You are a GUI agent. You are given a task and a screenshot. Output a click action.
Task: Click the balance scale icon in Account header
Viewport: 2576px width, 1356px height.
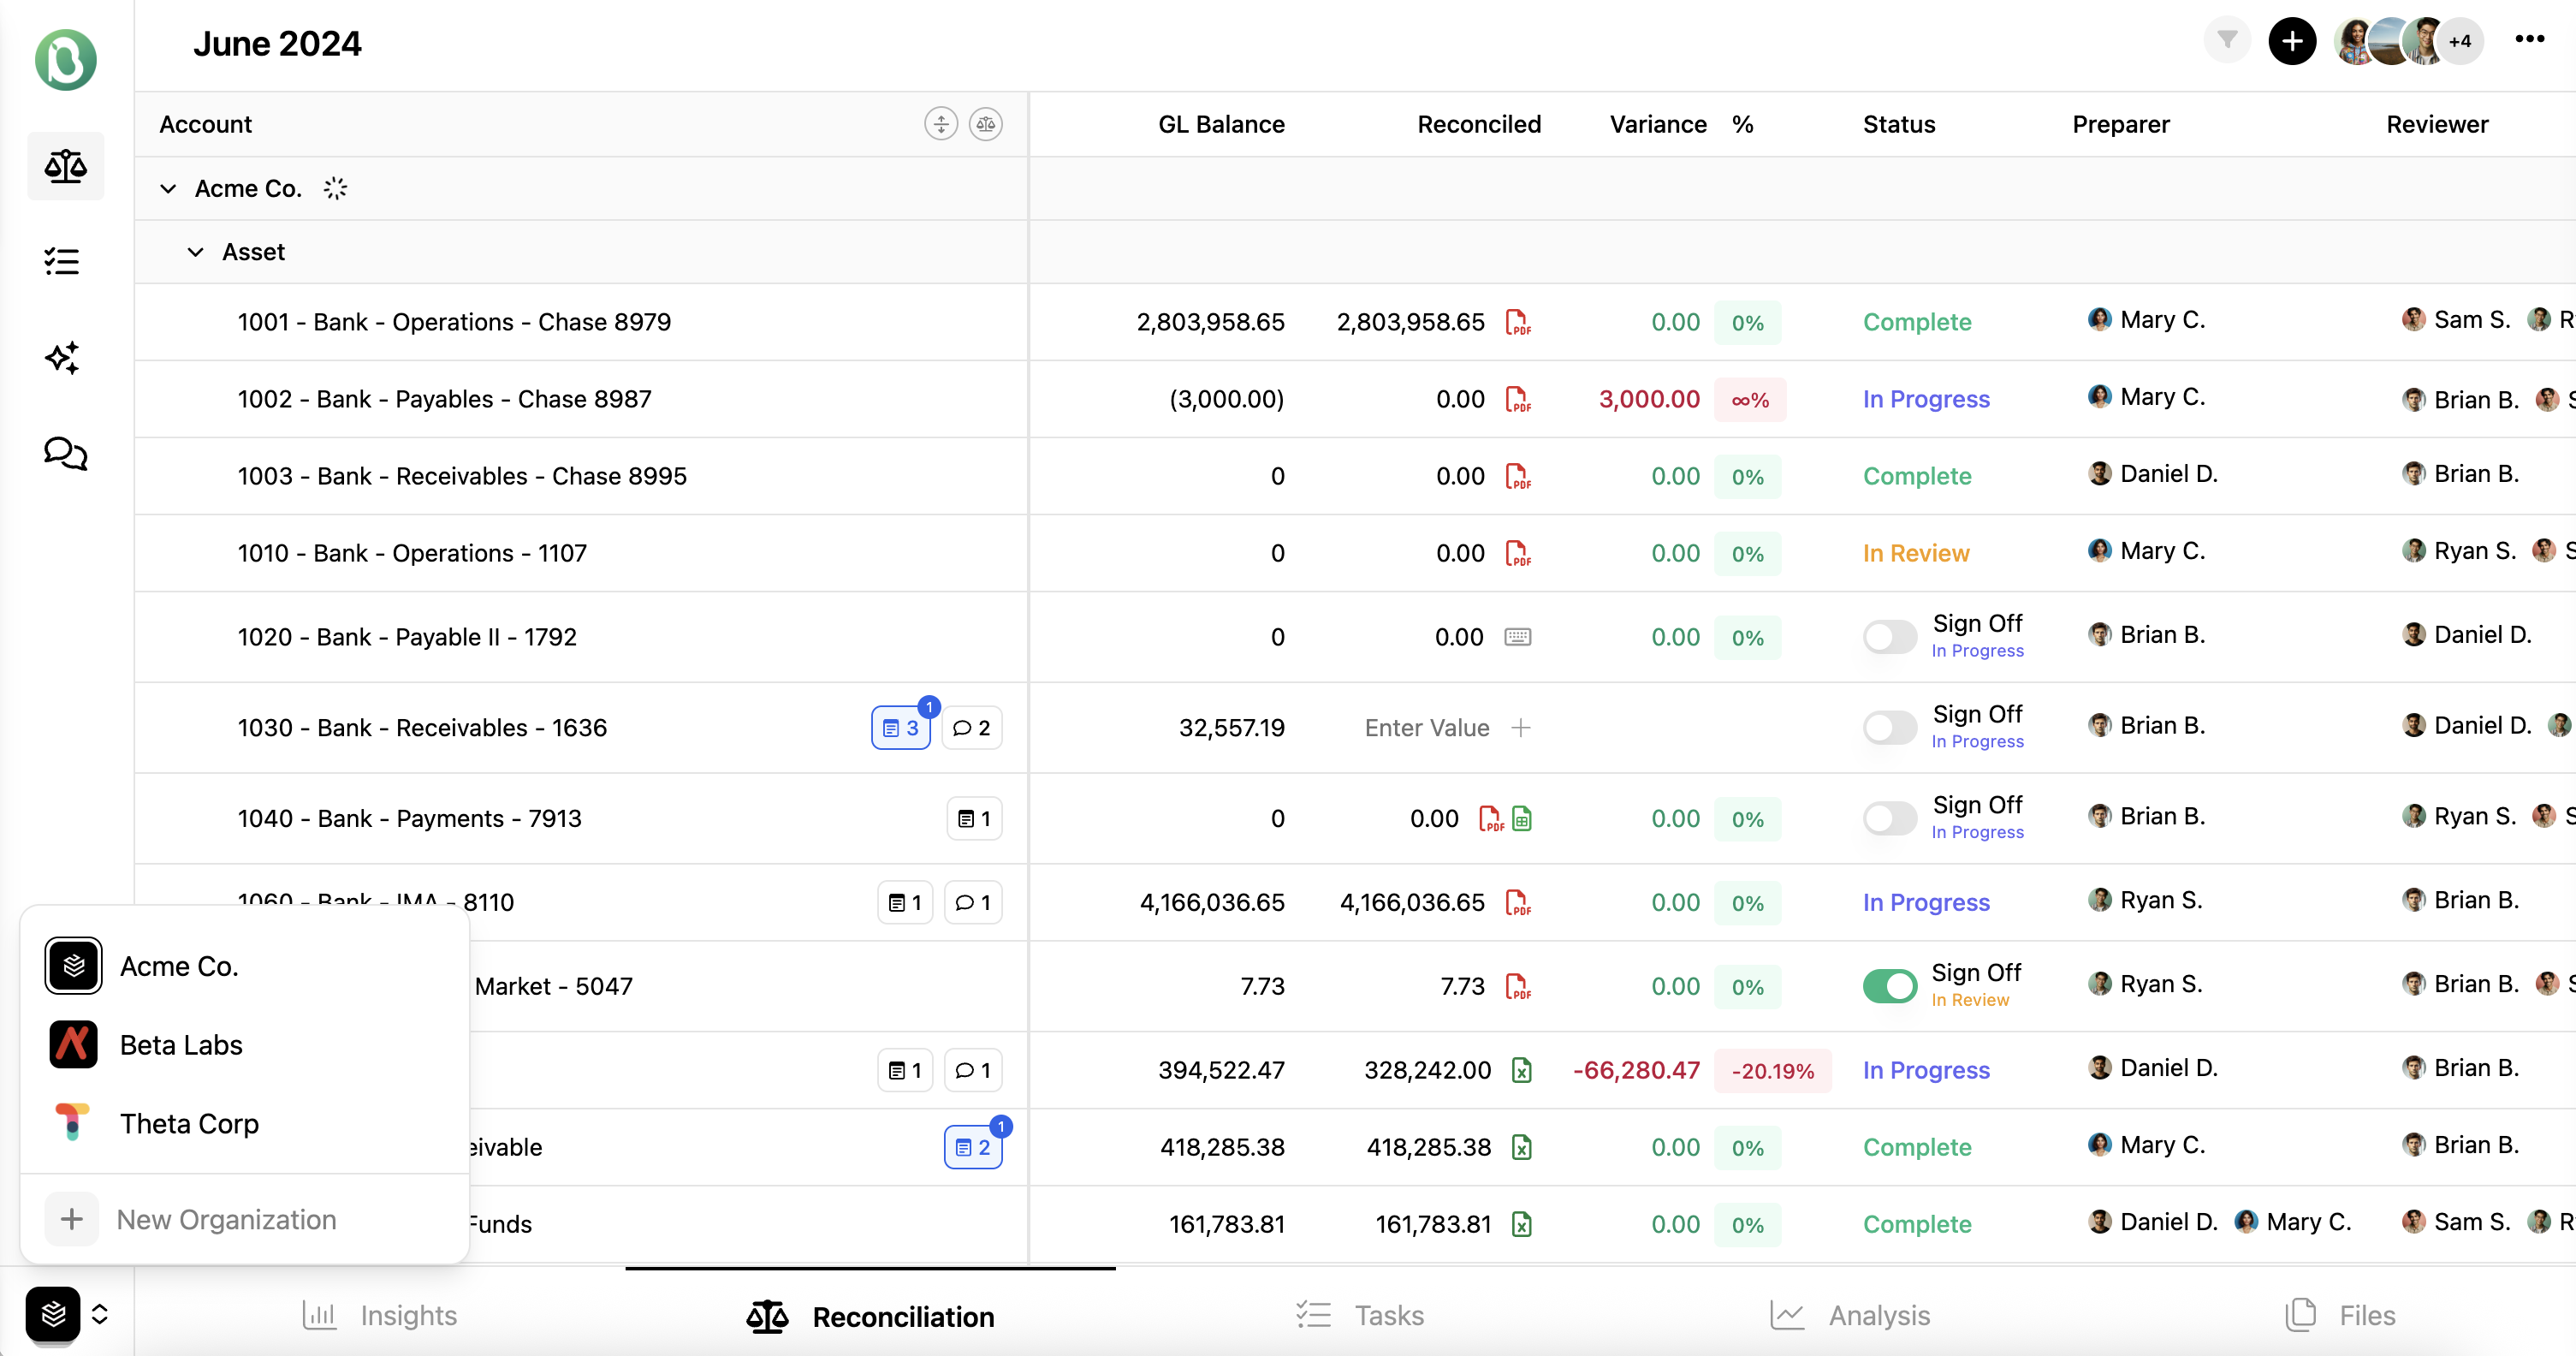point(985,124)
